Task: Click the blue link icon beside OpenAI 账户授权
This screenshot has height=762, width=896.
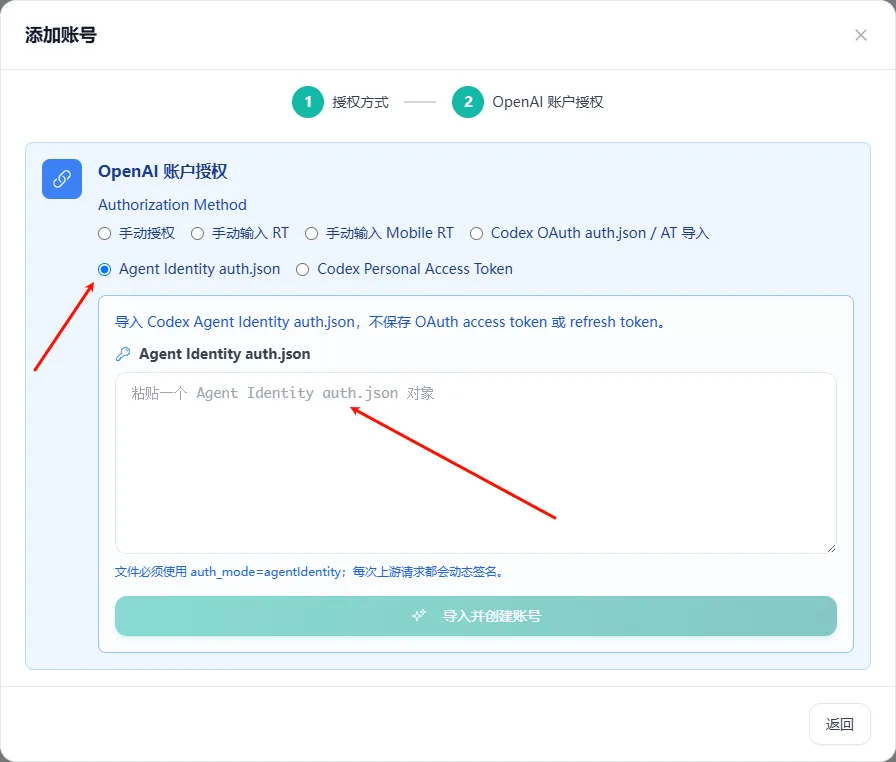Action: tap(62, 179)
